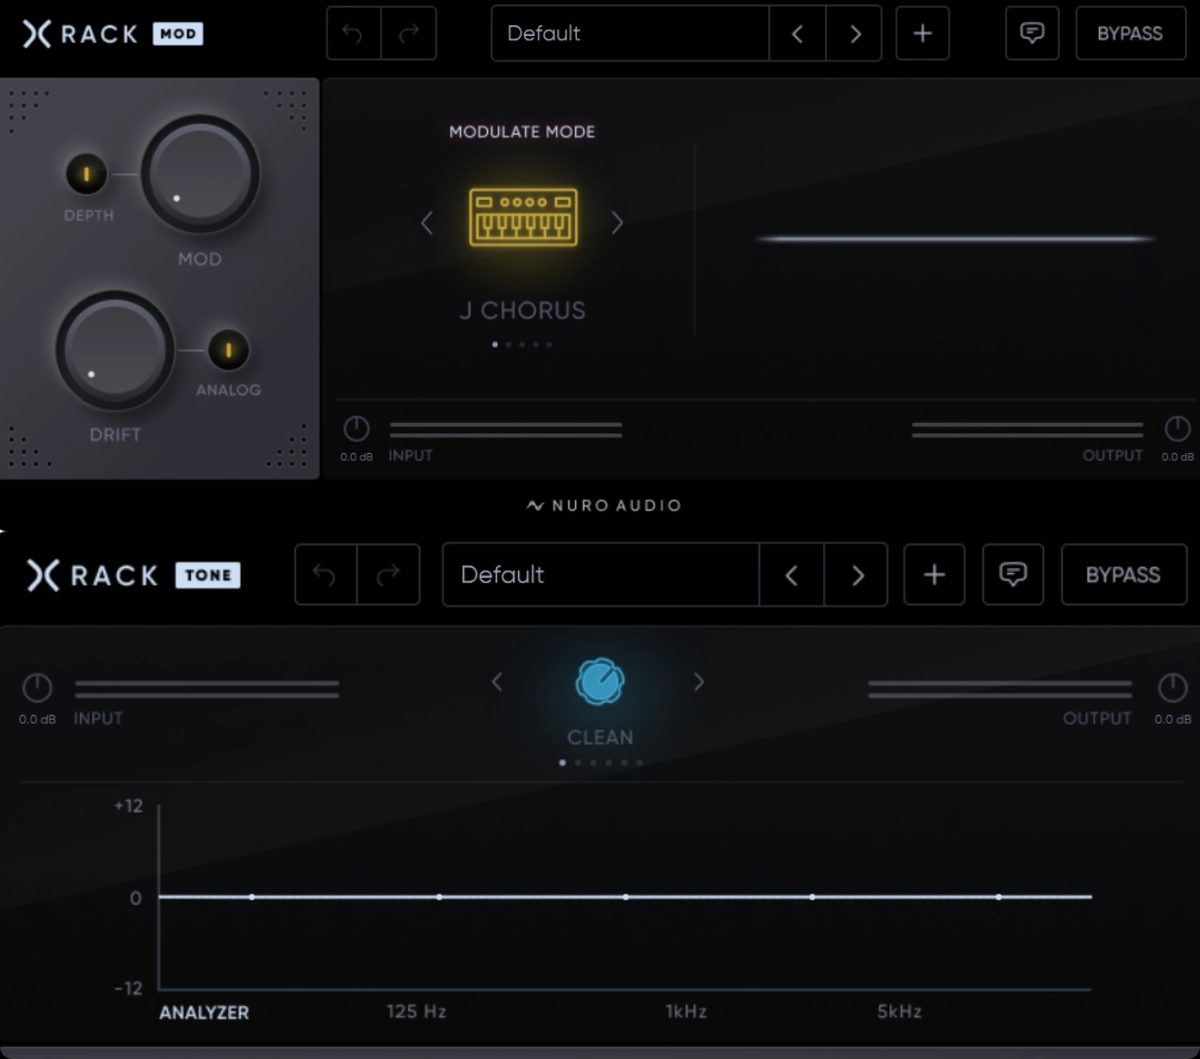
Task: Select first modulate mode page dot
Action: (495, 344)
